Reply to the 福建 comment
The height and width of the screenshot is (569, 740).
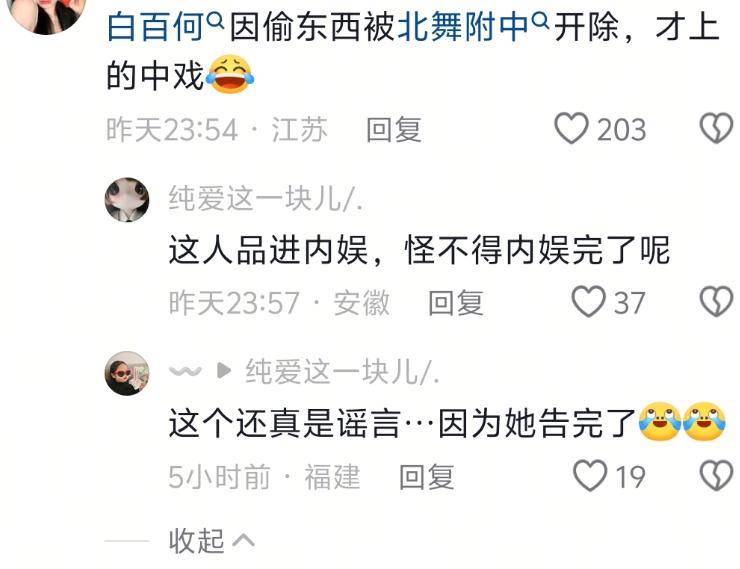point(427,477)
